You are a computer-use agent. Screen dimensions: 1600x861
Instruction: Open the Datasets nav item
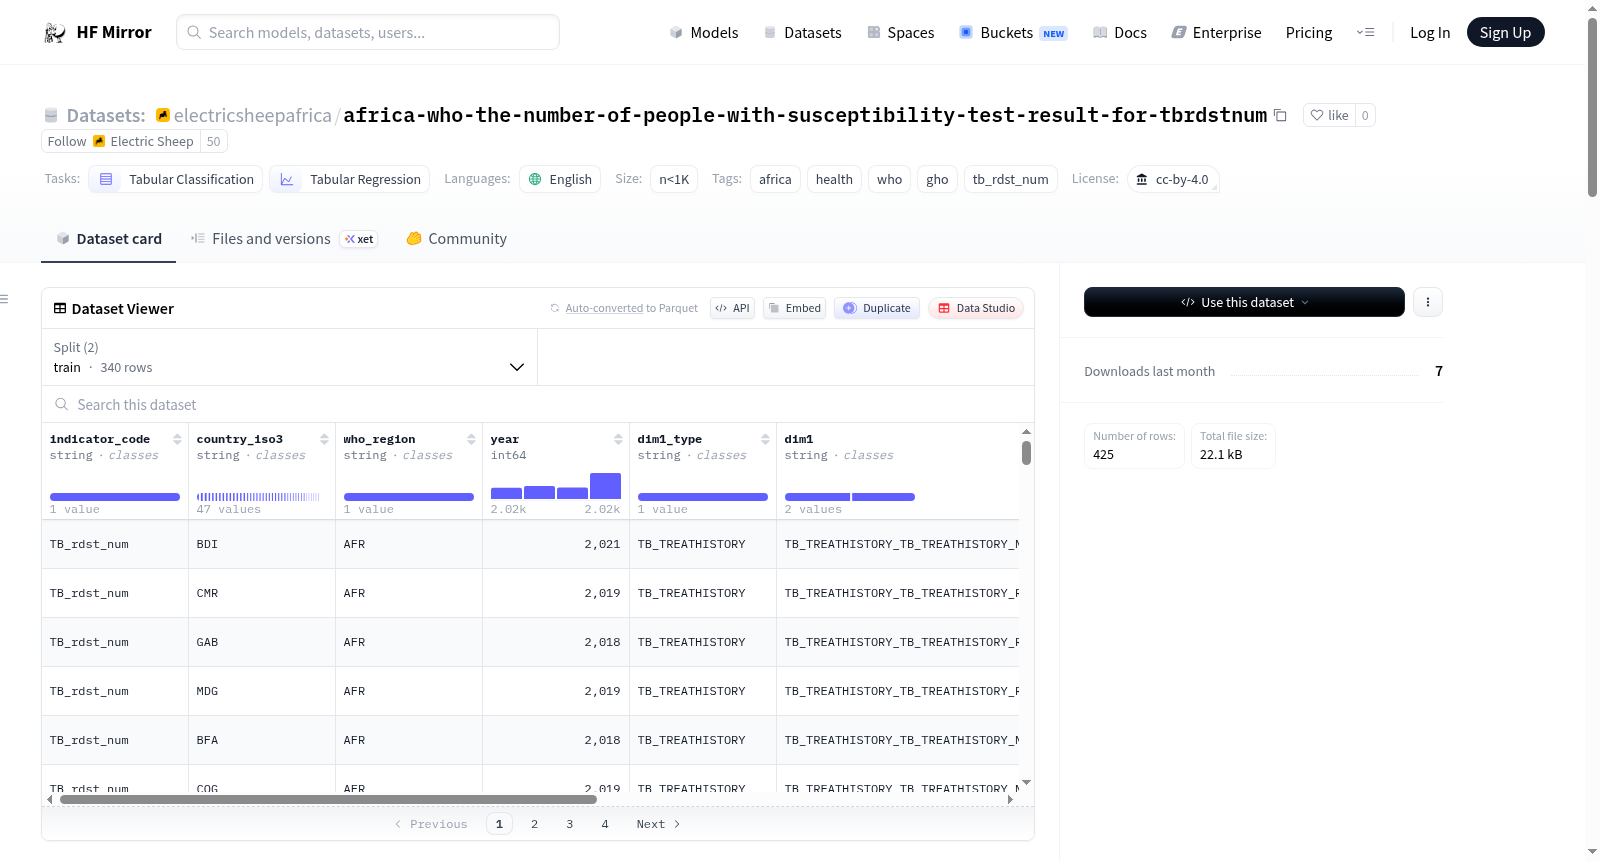(x=803, y=33)
